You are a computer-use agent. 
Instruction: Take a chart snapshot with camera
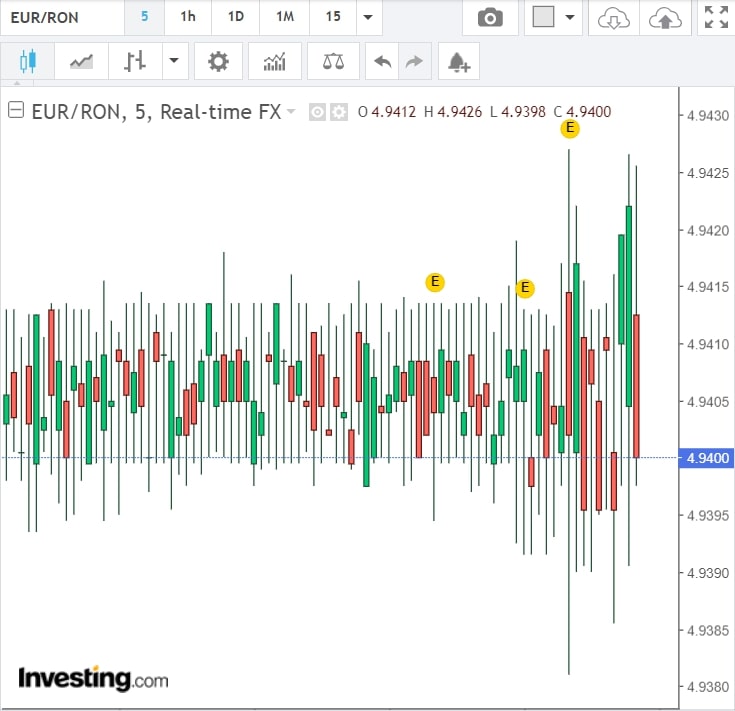tap(489, 18)
